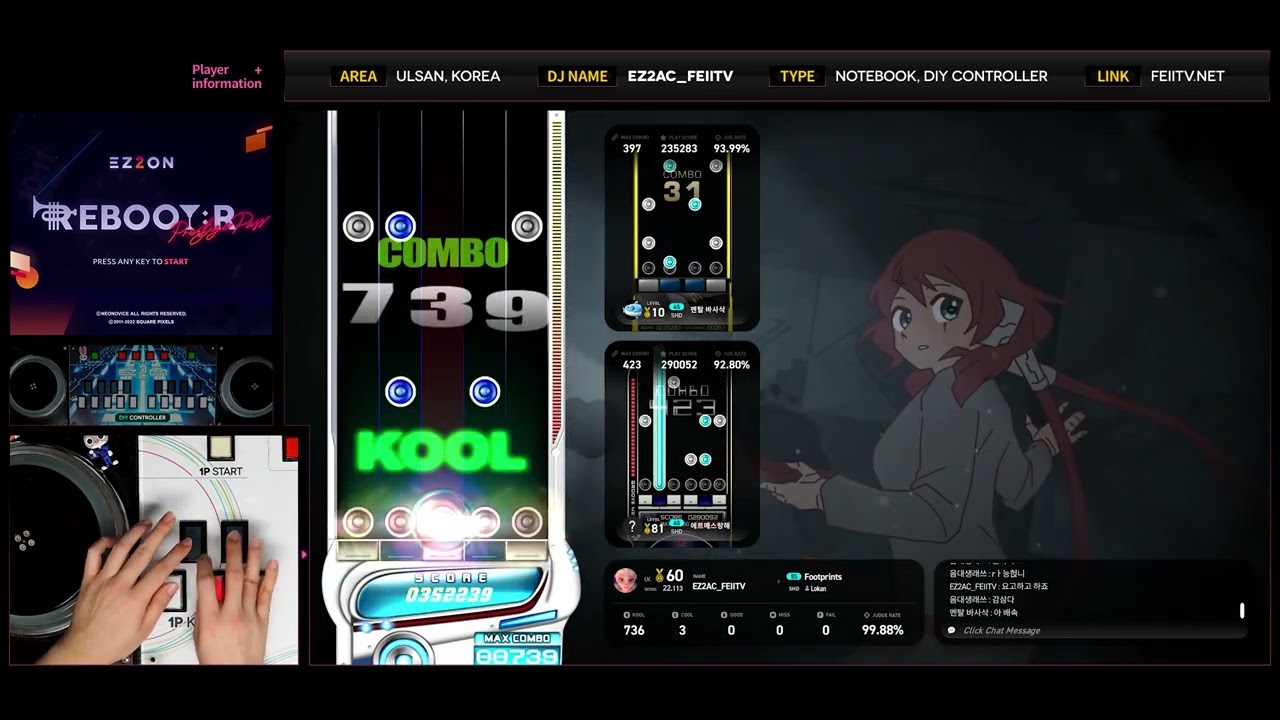The height and width of the screenshot is (720, 1280).
Task: Click the DJ NAME label
Action: (578, 76)
